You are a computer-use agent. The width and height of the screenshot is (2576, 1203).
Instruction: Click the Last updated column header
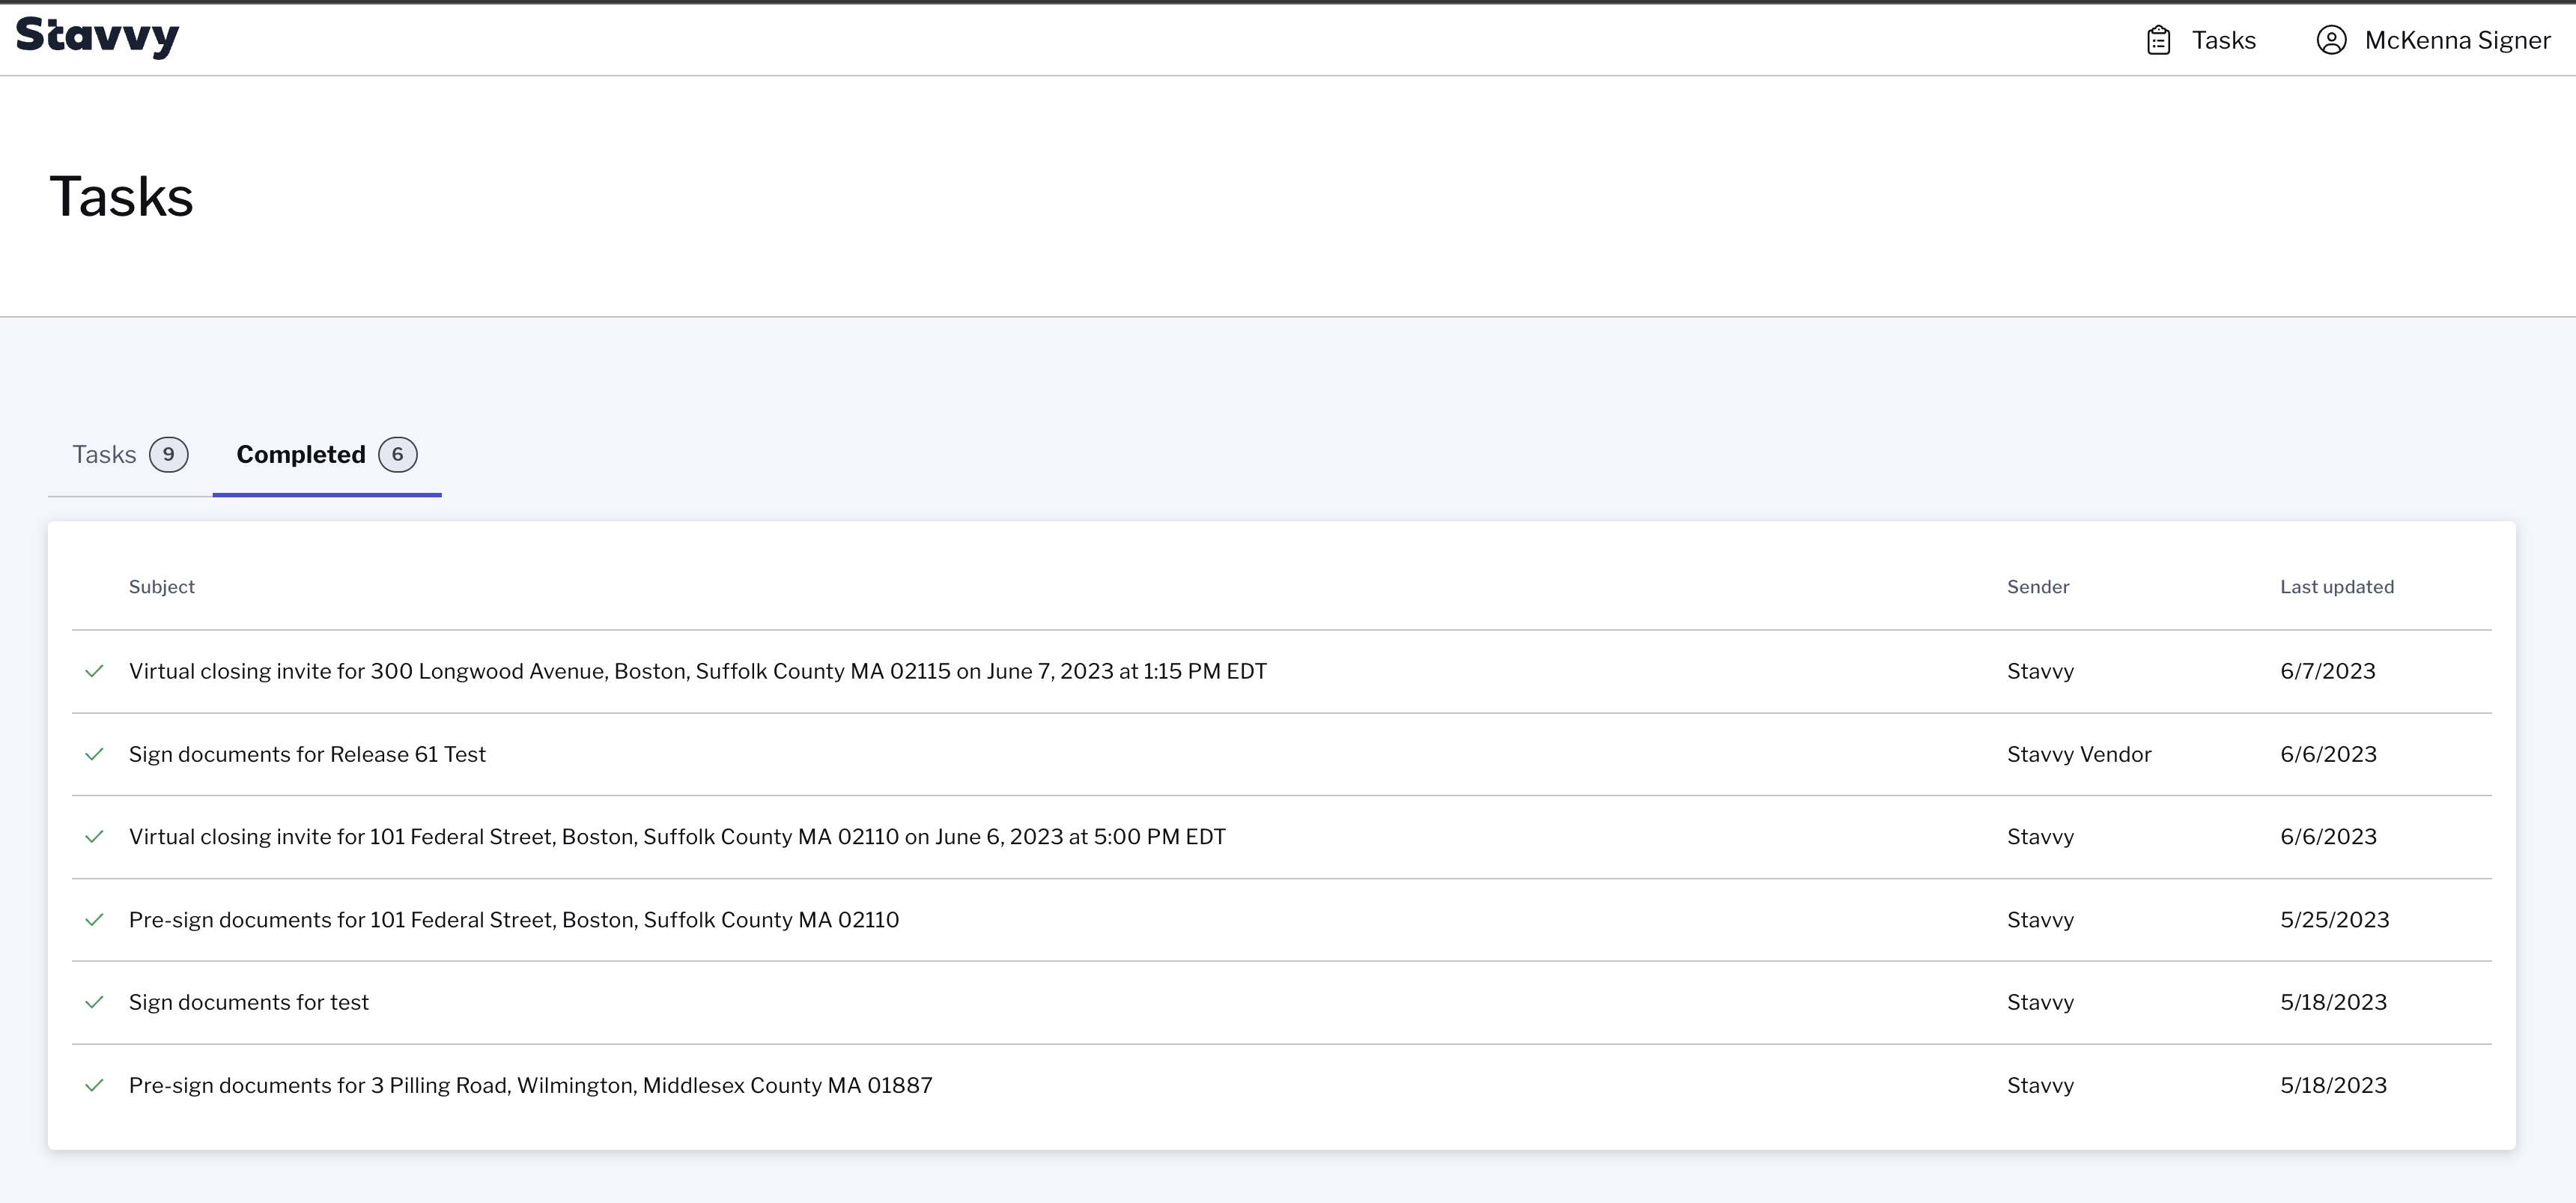(x=2337, y=587)
